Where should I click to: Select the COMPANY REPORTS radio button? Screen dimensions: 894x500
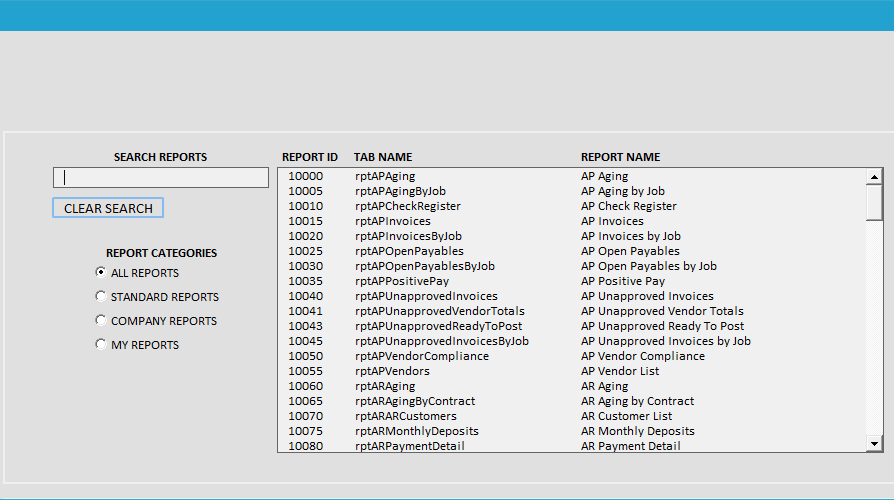(x=100, y=320)
